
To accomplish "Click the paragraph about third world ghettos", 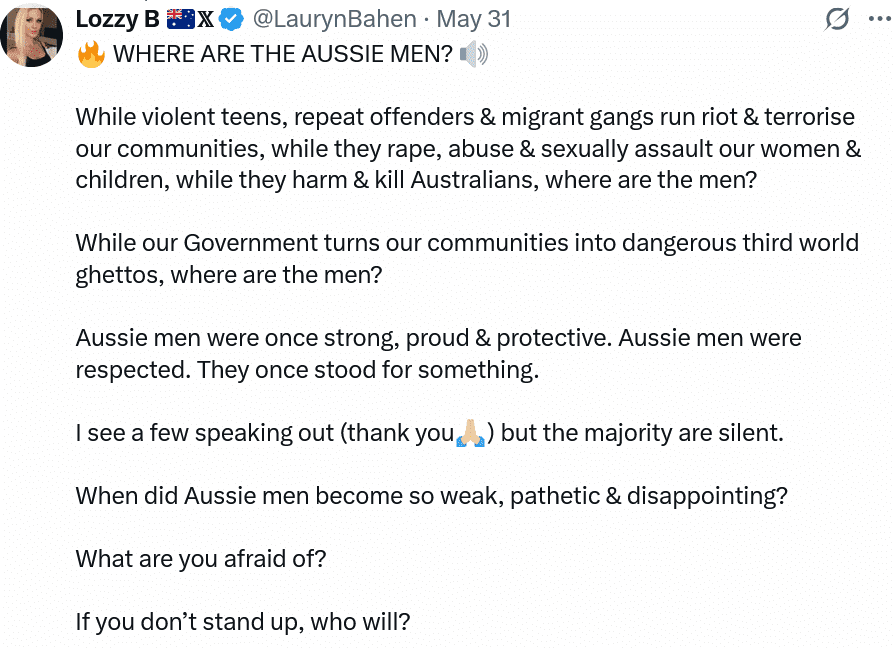I will click(x=467, y=259).
